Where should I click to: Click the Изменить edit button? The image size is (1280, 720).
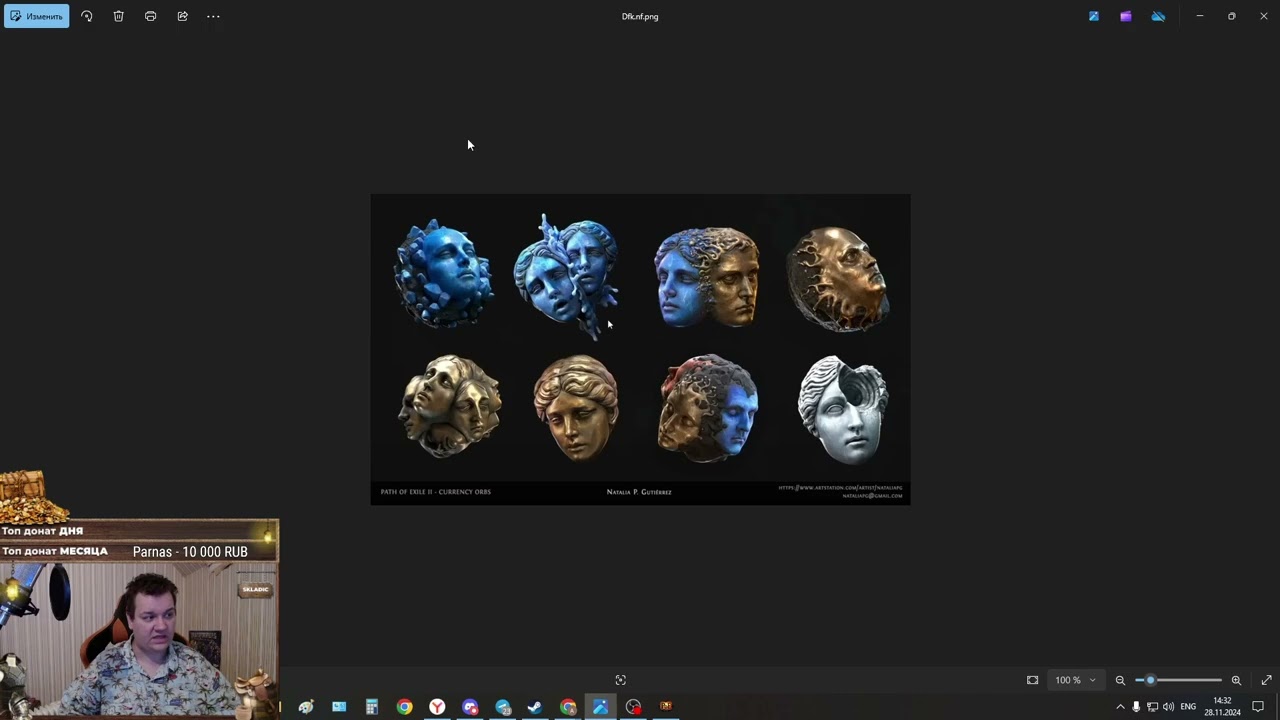coord(37,16)
